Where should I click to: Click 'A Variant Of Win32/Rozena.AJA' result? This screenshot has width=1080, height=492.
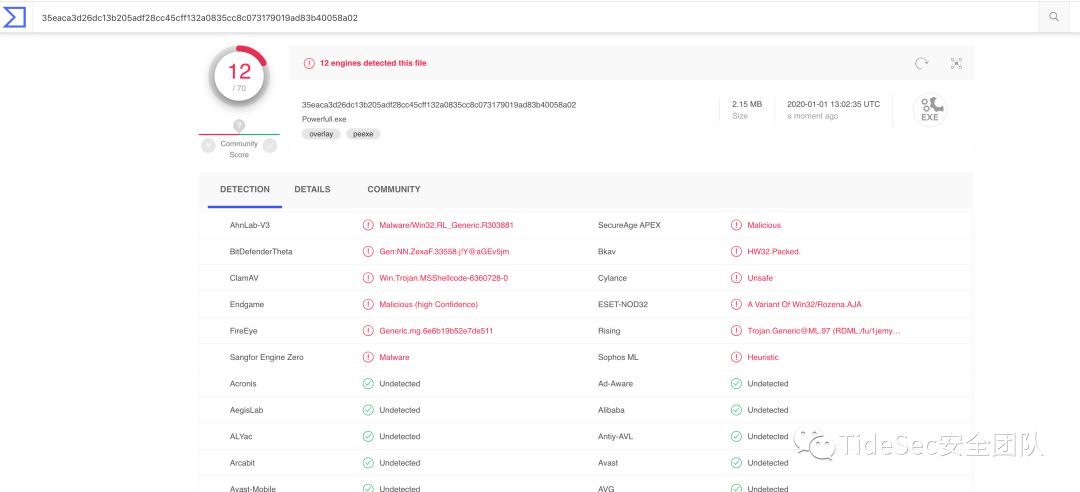tap(804, 305)
